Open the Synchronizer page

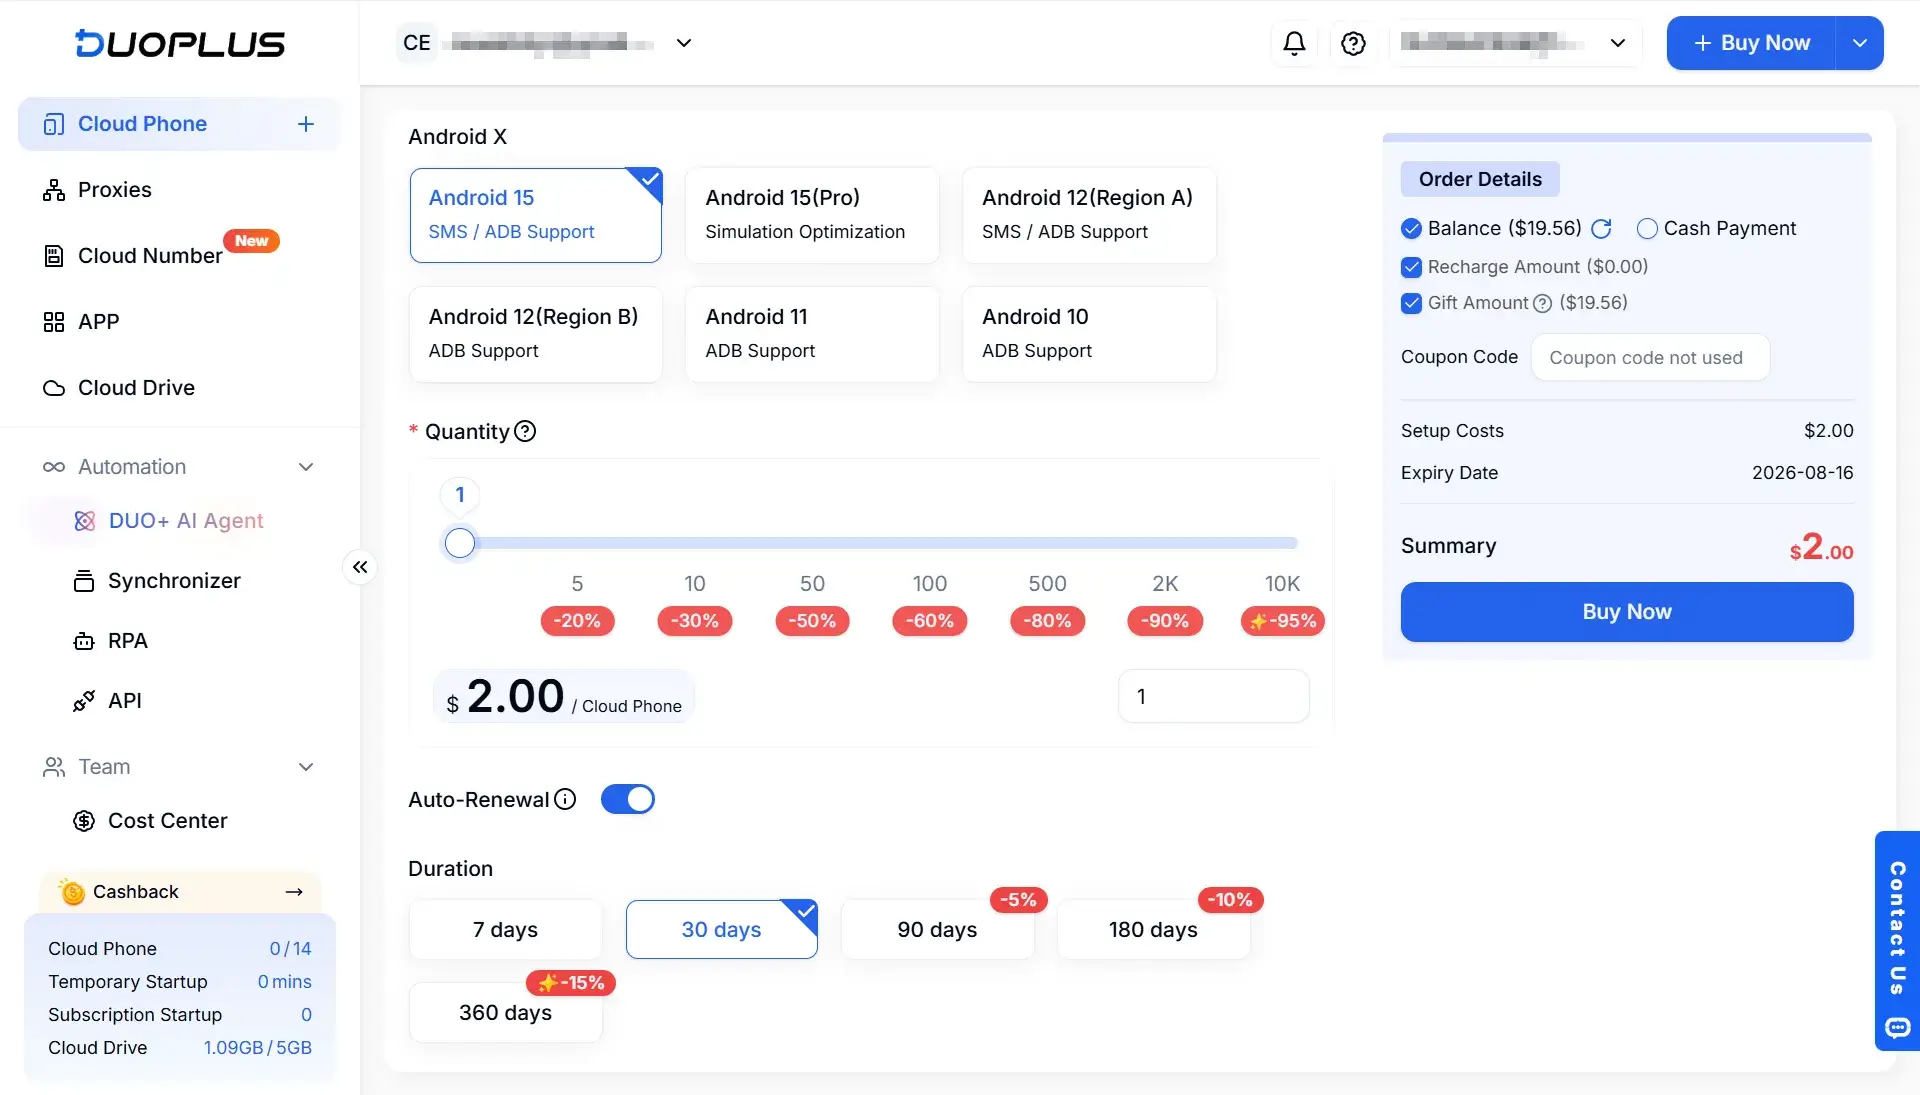tap(174, 581)
